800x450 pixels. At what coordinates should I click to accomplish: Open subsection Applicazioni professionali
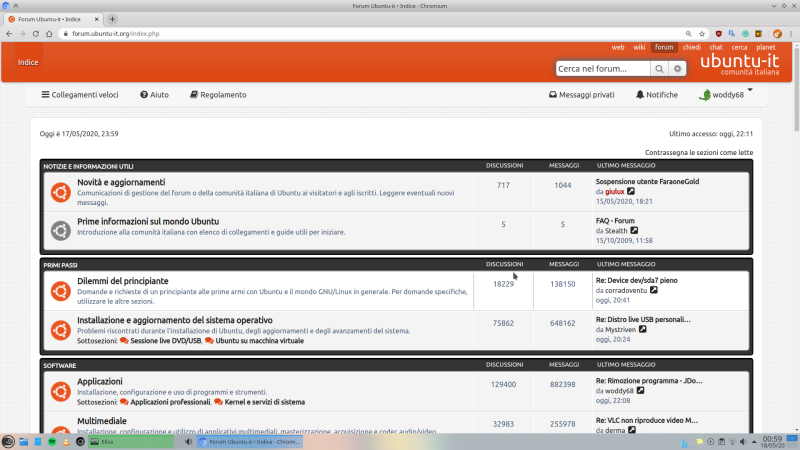pos(170,402)
